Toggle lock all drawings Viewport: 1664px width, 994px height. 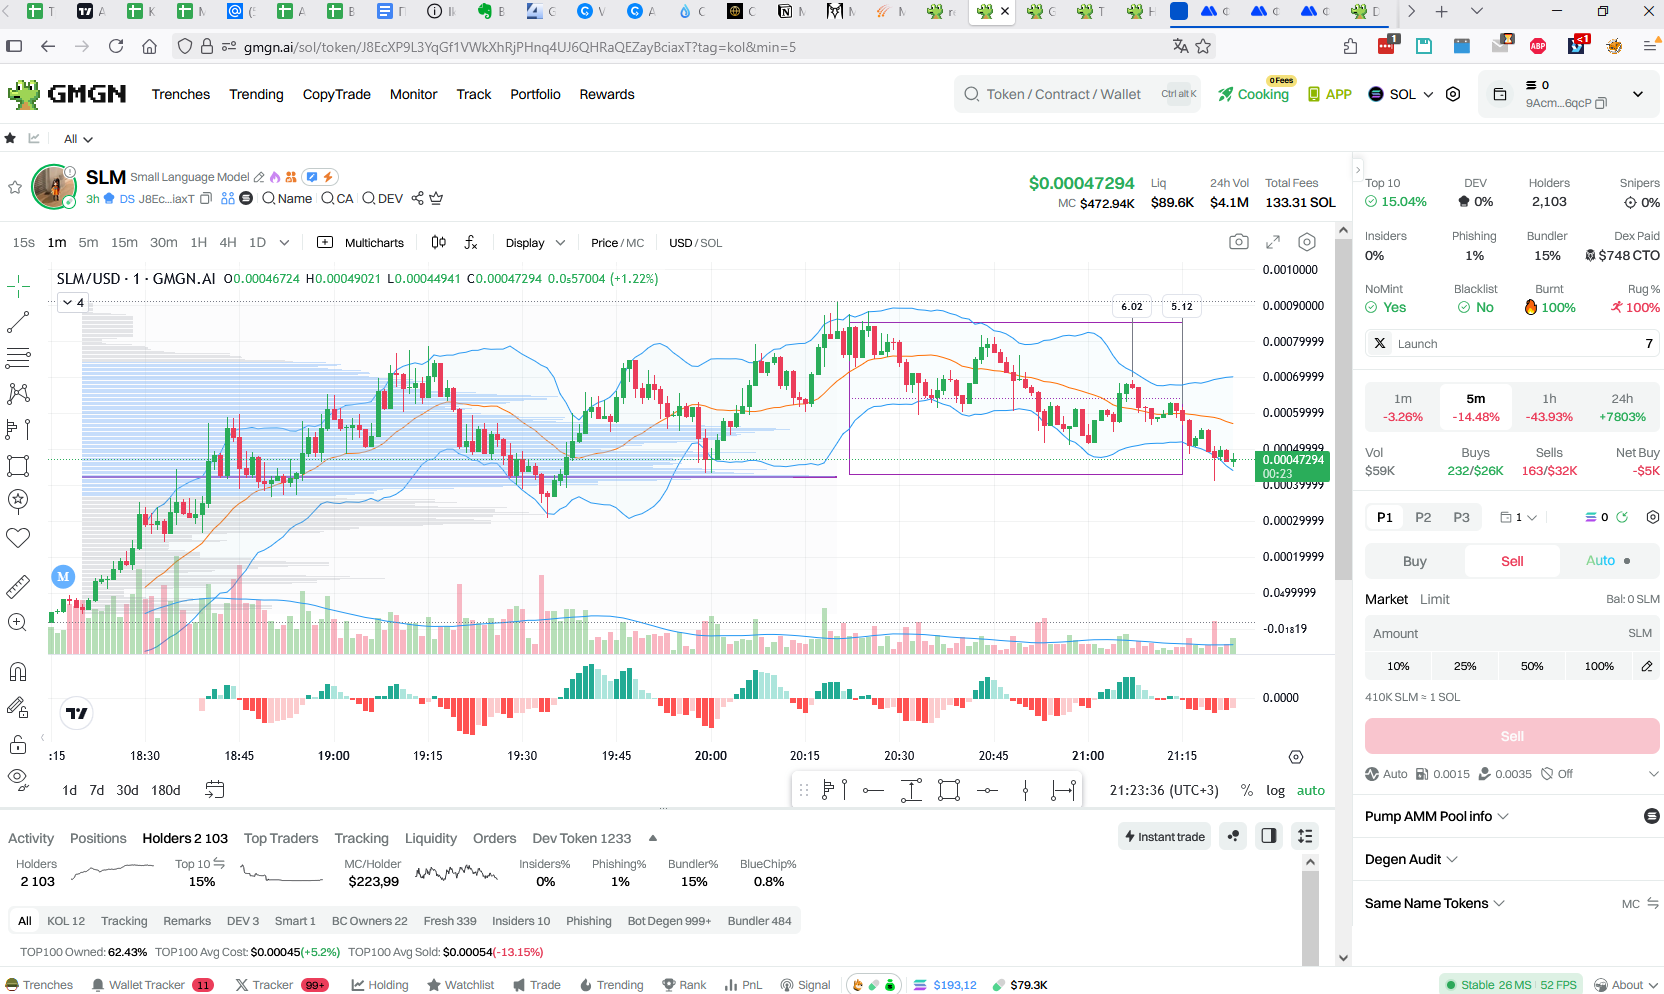(x=18, y=745)
